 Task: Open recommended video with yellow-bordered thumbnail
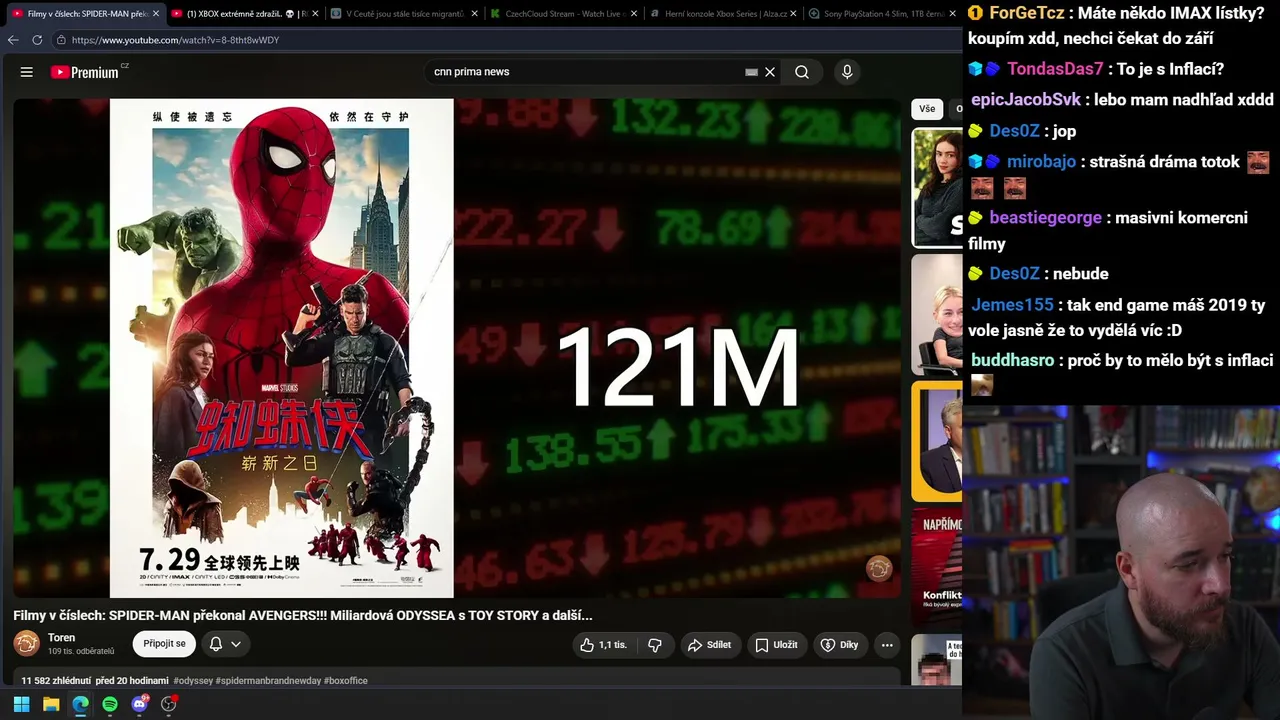(937, 441)
